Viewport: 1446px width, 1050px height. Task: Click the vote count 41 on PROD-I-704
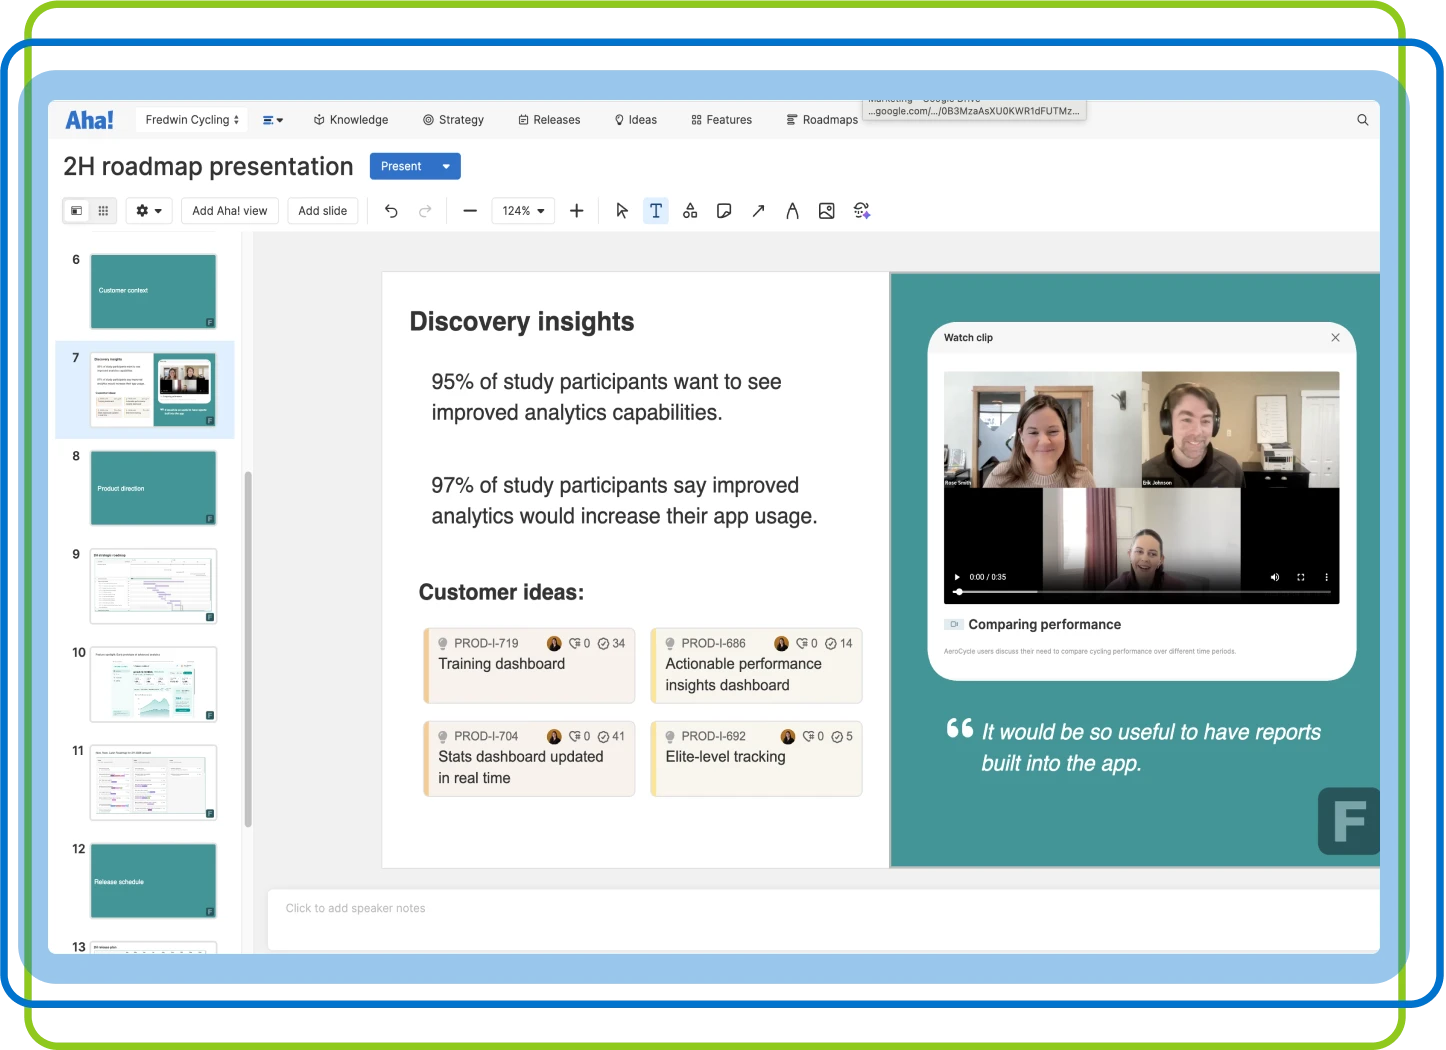(612, 737)
